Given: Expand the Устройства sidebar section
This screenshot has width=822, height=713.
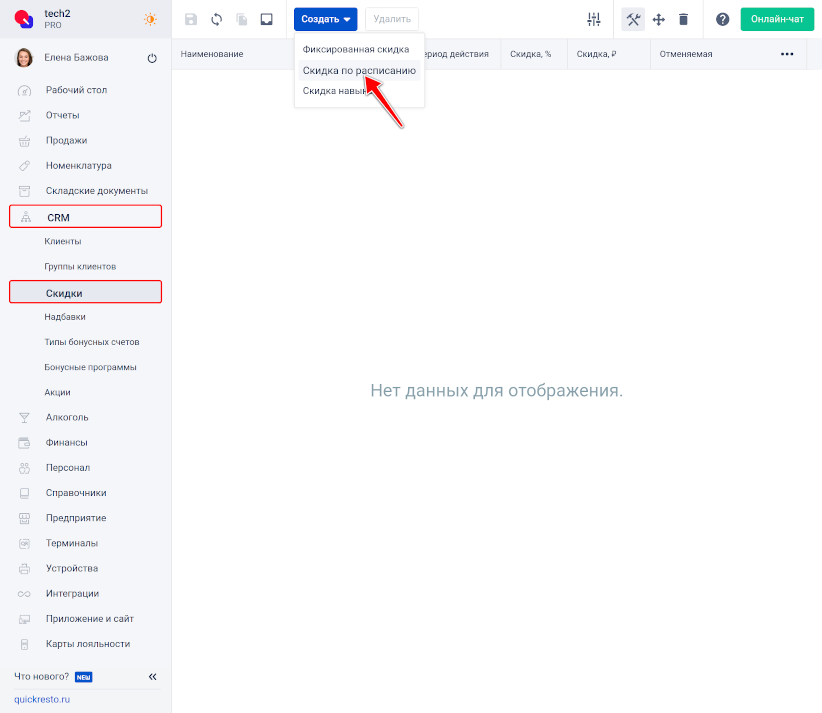Looking at the screenshot, I should [x=72, y=568].
